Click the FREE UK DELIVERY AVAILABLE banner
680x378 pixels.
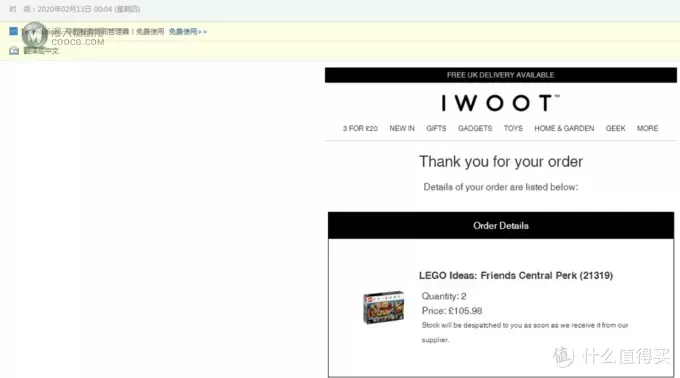500,75
